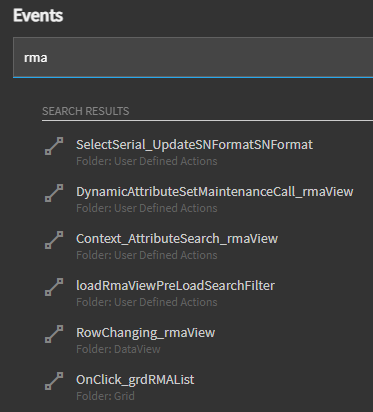
Task: Choose the RowChanging_rmaView event
Action: coord(146,333)
